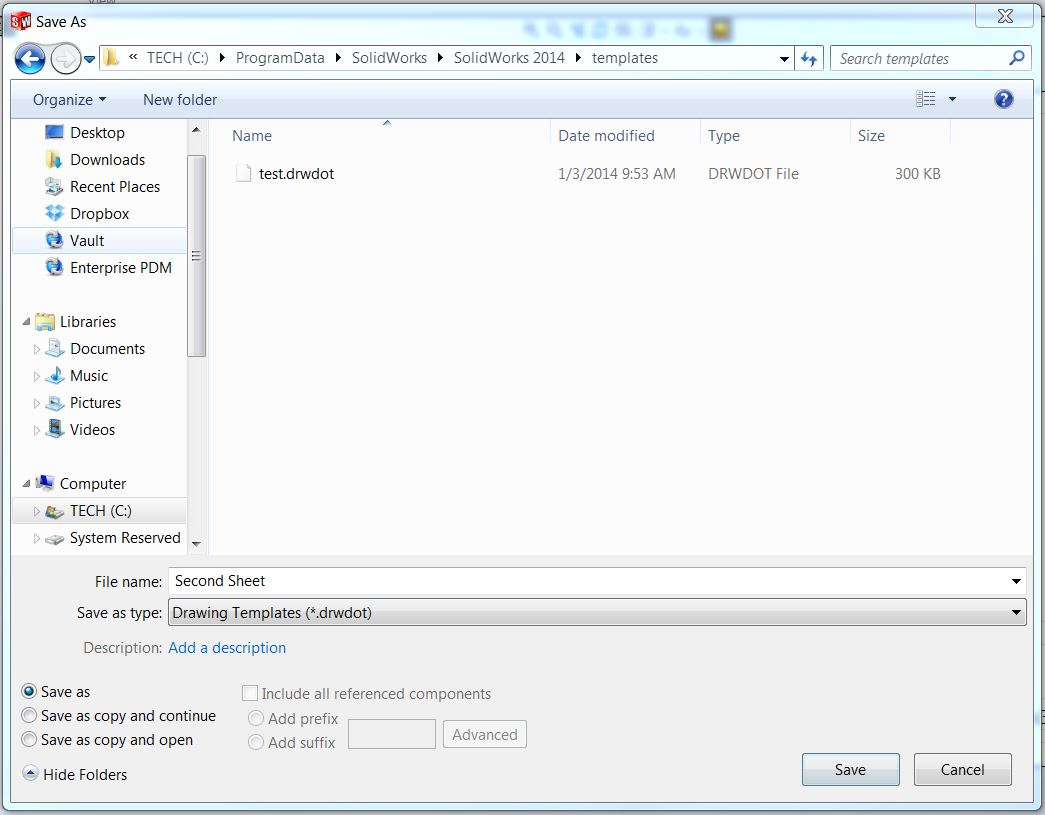The height and width of the screenshot is (815, 1045).
Task: Click the Refresh button beside the address bar
Action: tap(809, 58)
